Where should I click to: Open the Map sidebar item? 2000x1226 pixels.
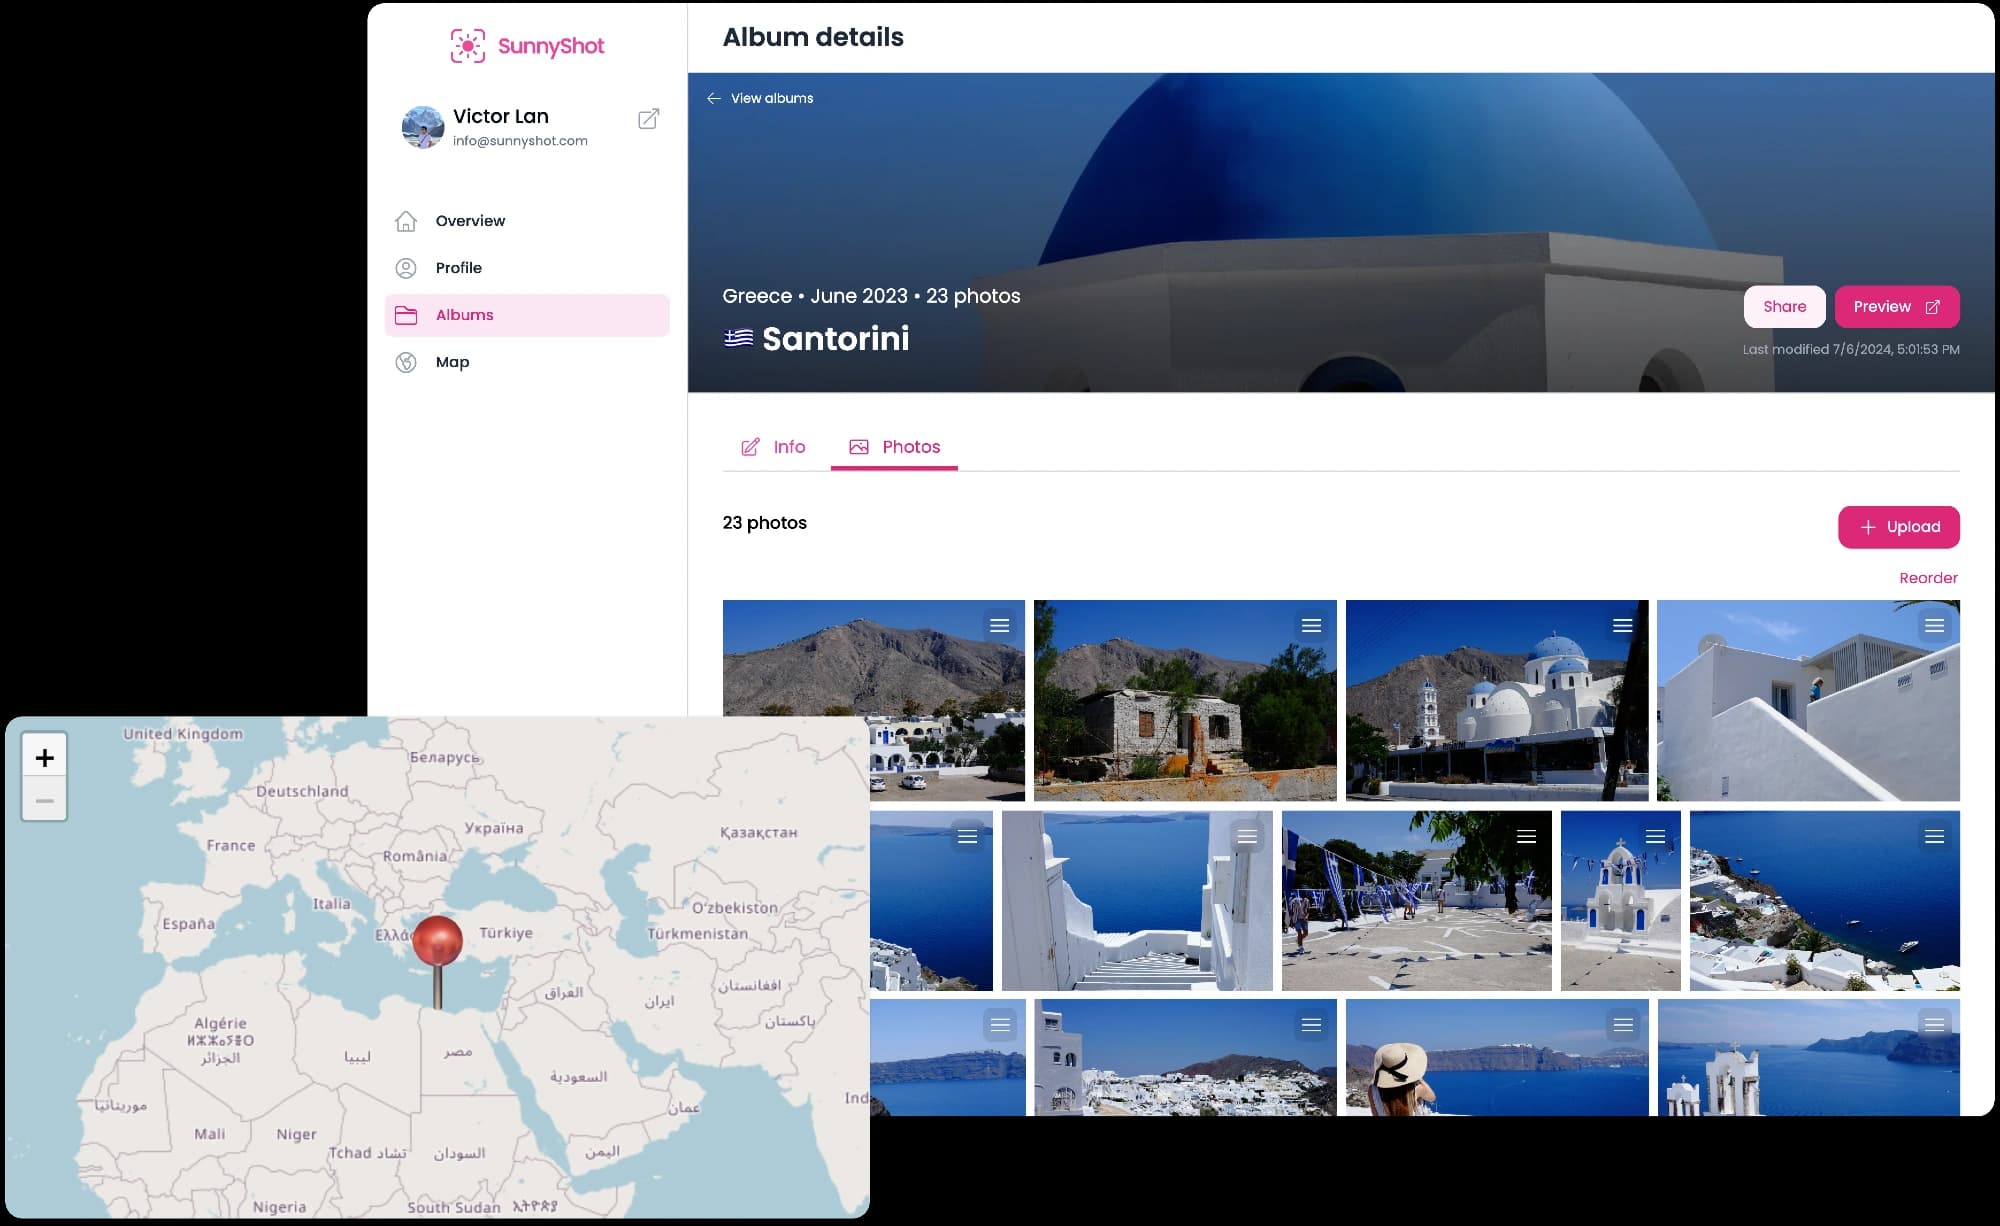click(452, 362)
